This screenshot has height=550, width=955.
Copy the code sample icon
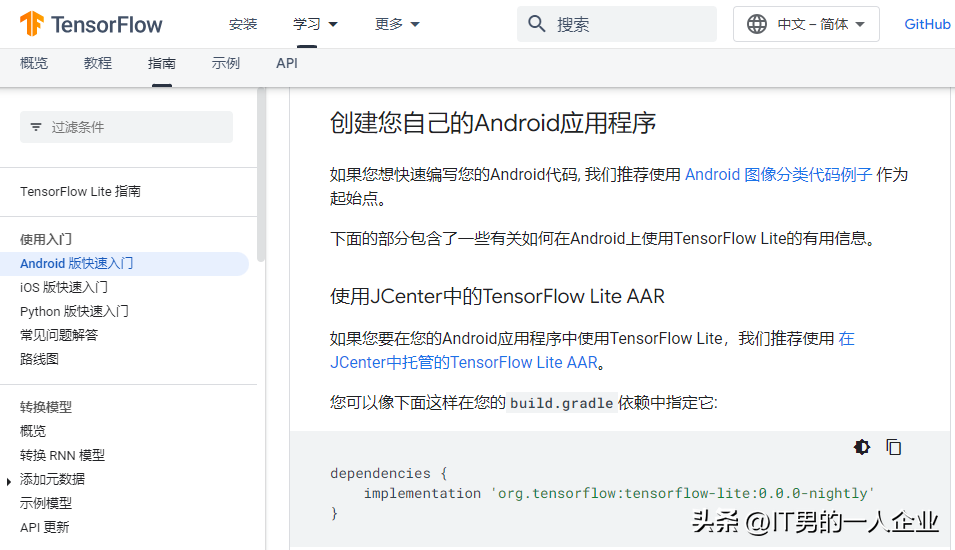(893, 447)
